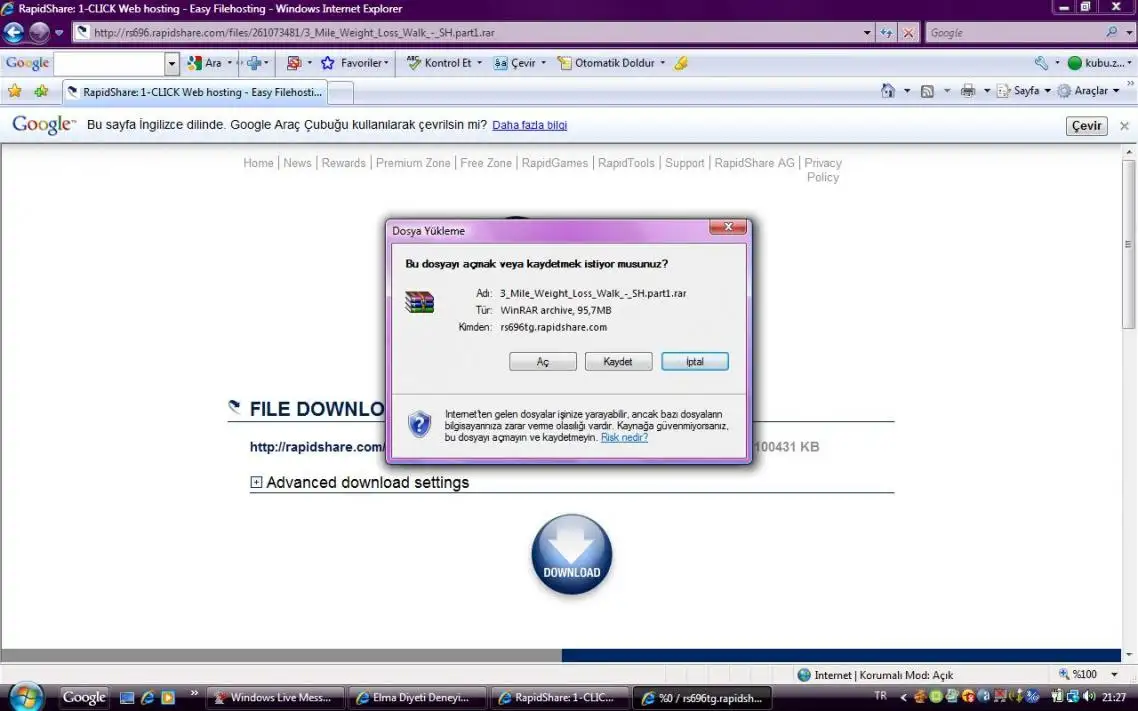Click the volume speaker icon in system tray
This screenshot has width=1138, height=711.
point(1087,697)
